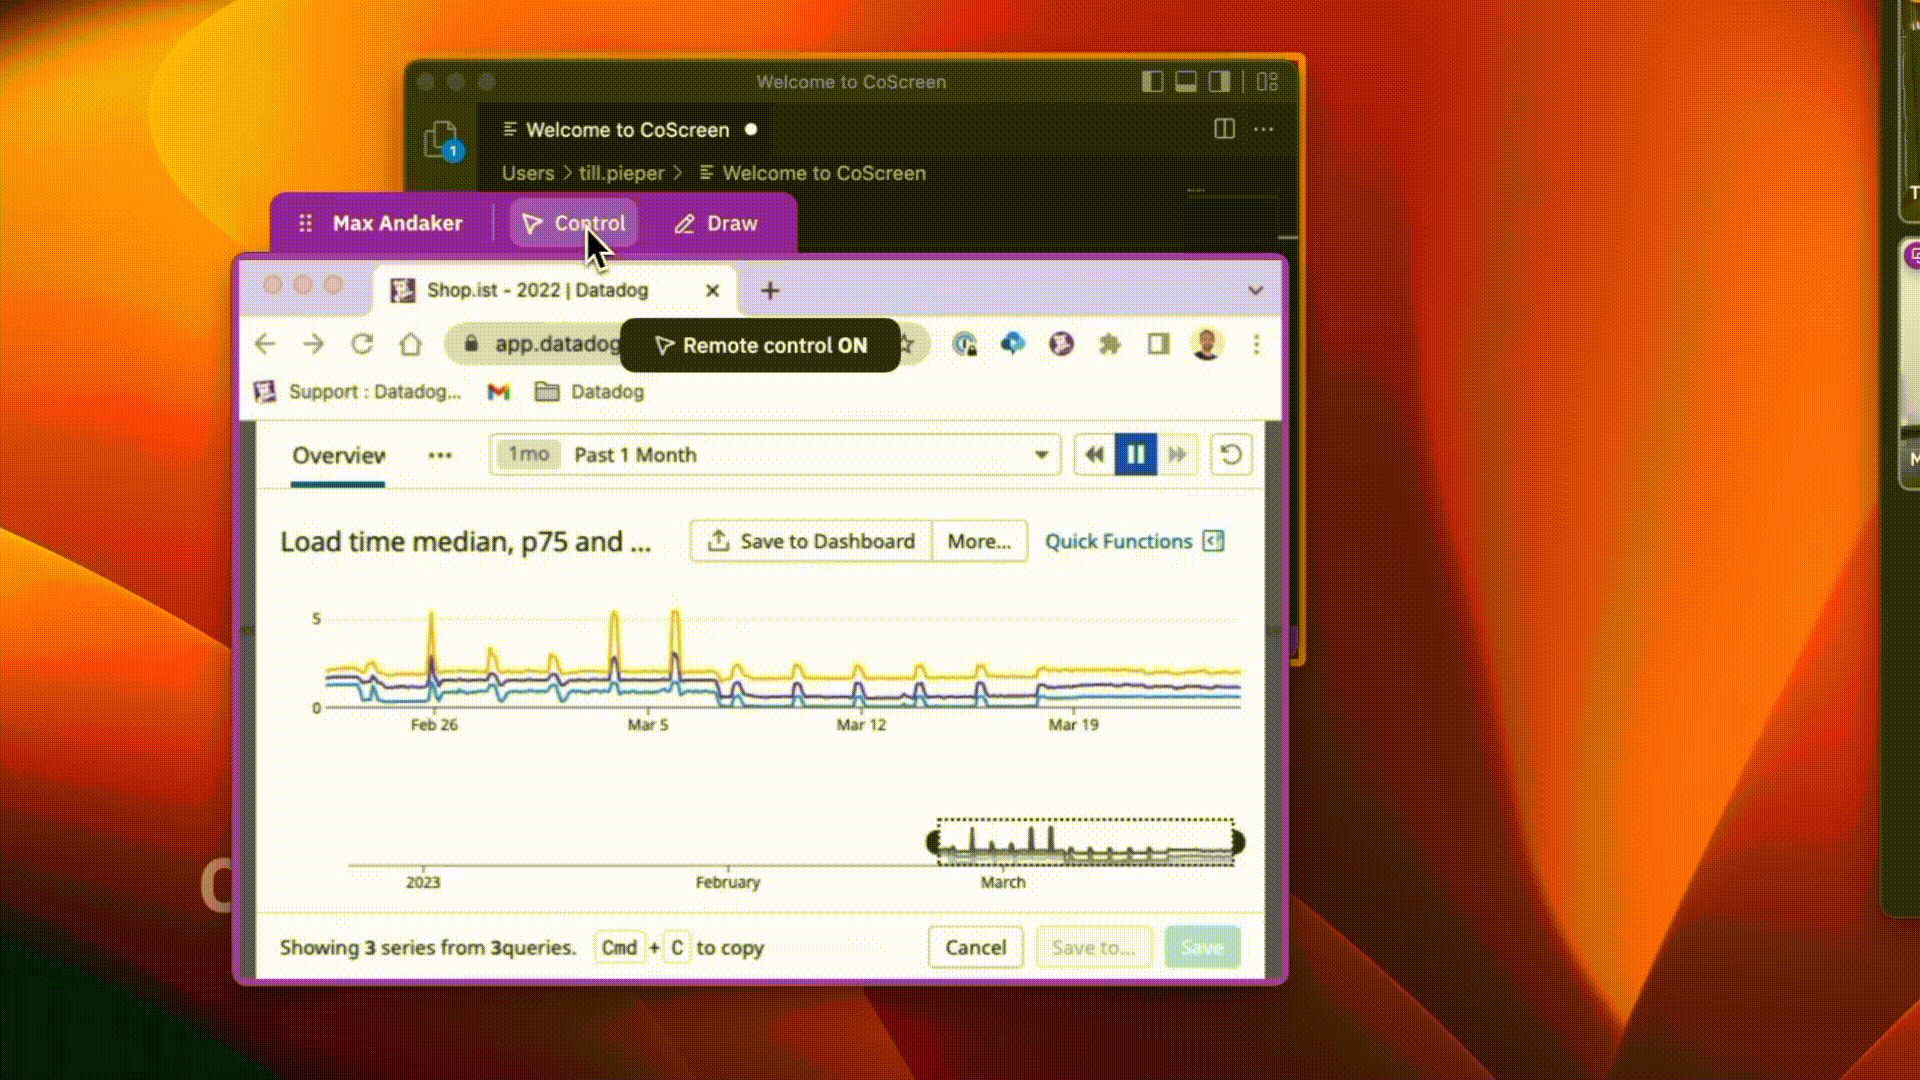Expand the Chrome tab search chevron

(1255, 291)
